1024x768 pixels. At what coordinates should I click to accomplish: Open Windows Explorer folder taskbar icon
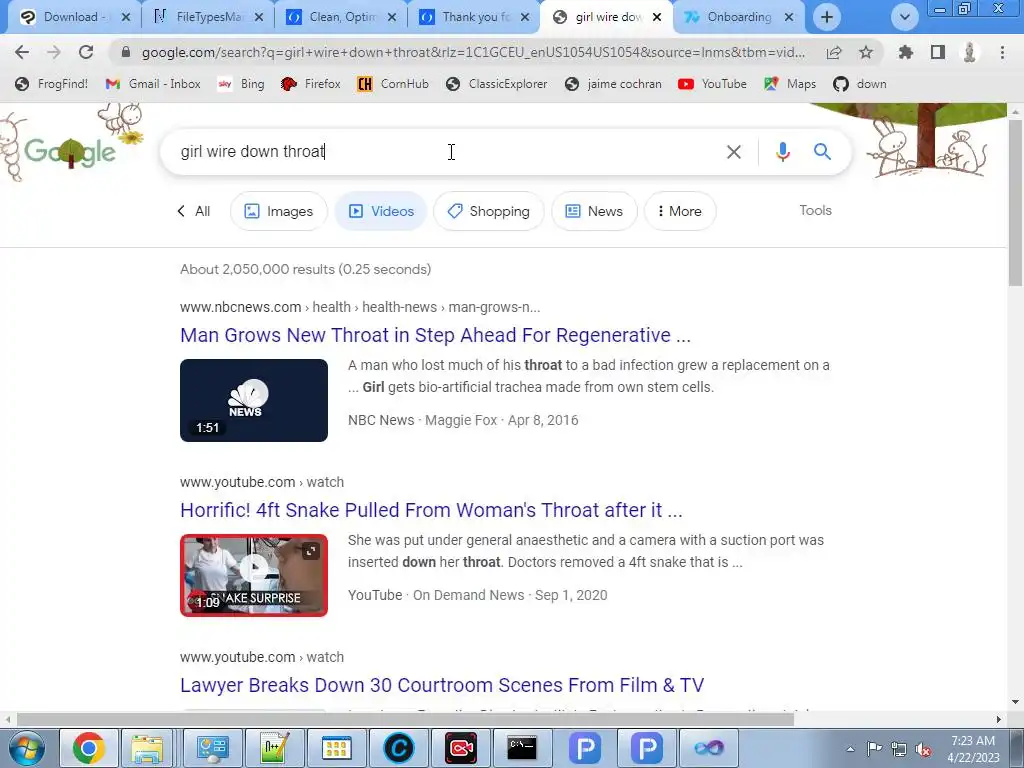[x=147, y=748]
